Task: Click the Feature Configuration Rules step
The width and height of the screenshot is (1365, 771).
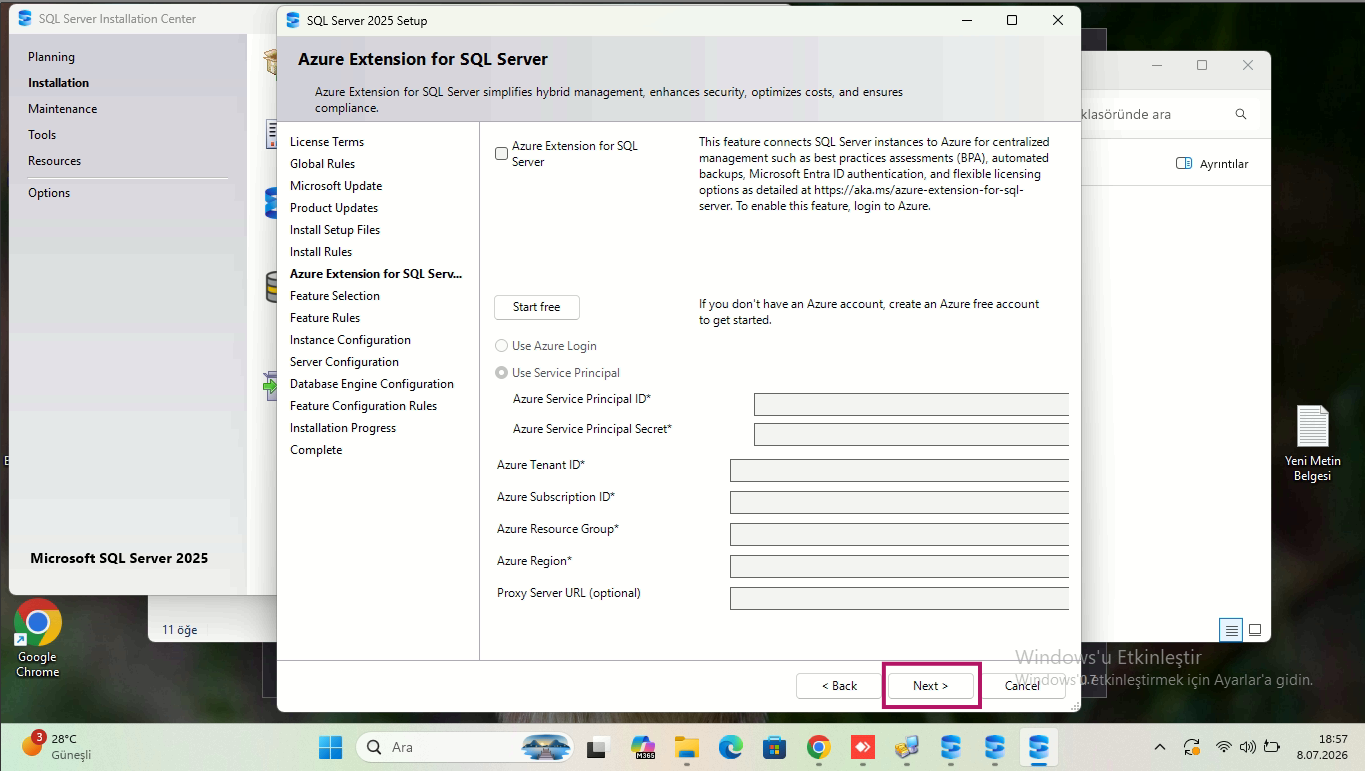Action: coord(363,406)
